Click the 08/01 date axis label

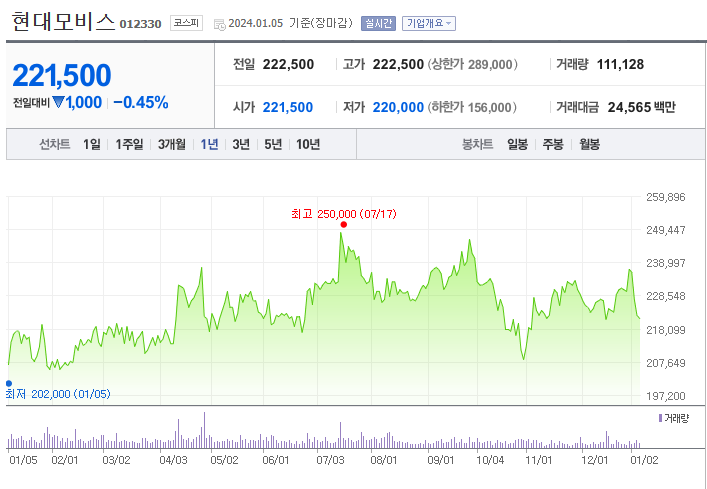(384, 460)
